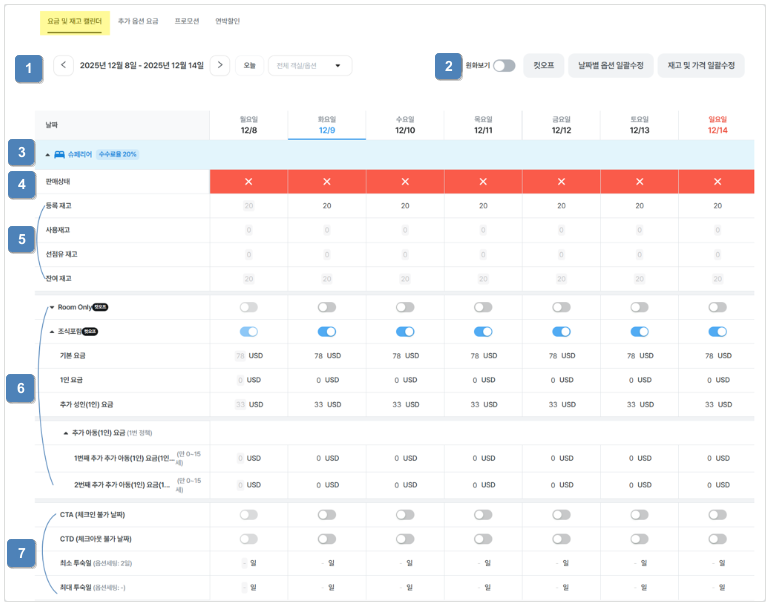Click the bed icon beside 슈페리어
This screenshot has height=607, width=770.
(x=60, y=155)
